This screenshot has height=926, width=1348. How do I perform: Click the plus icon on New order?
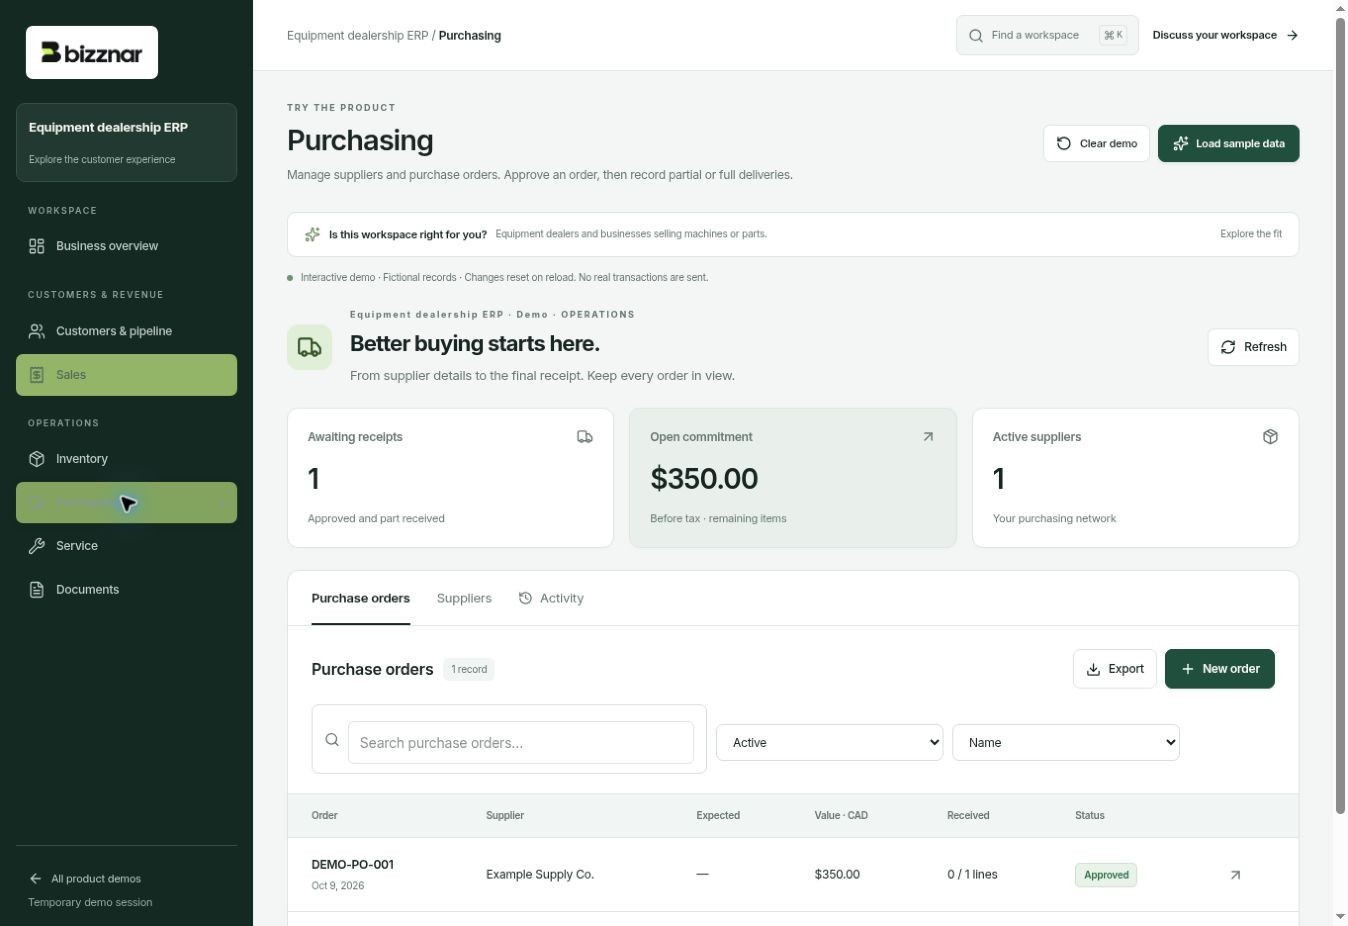pos(1187,670)
